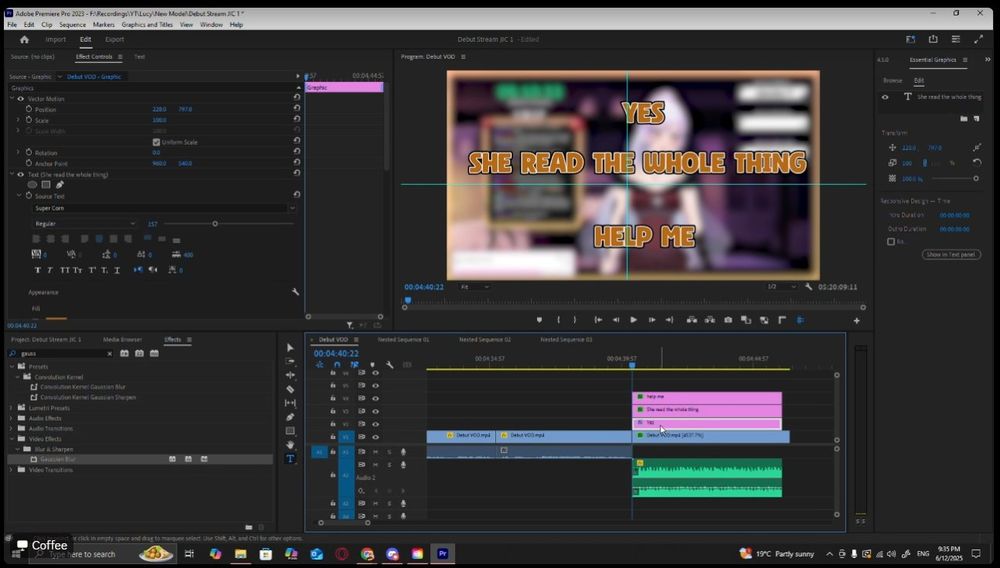The height and width of the screenshot is (568, 1000).
Task: Step back one frame in the Program monitor
Action: pos(615,320)
